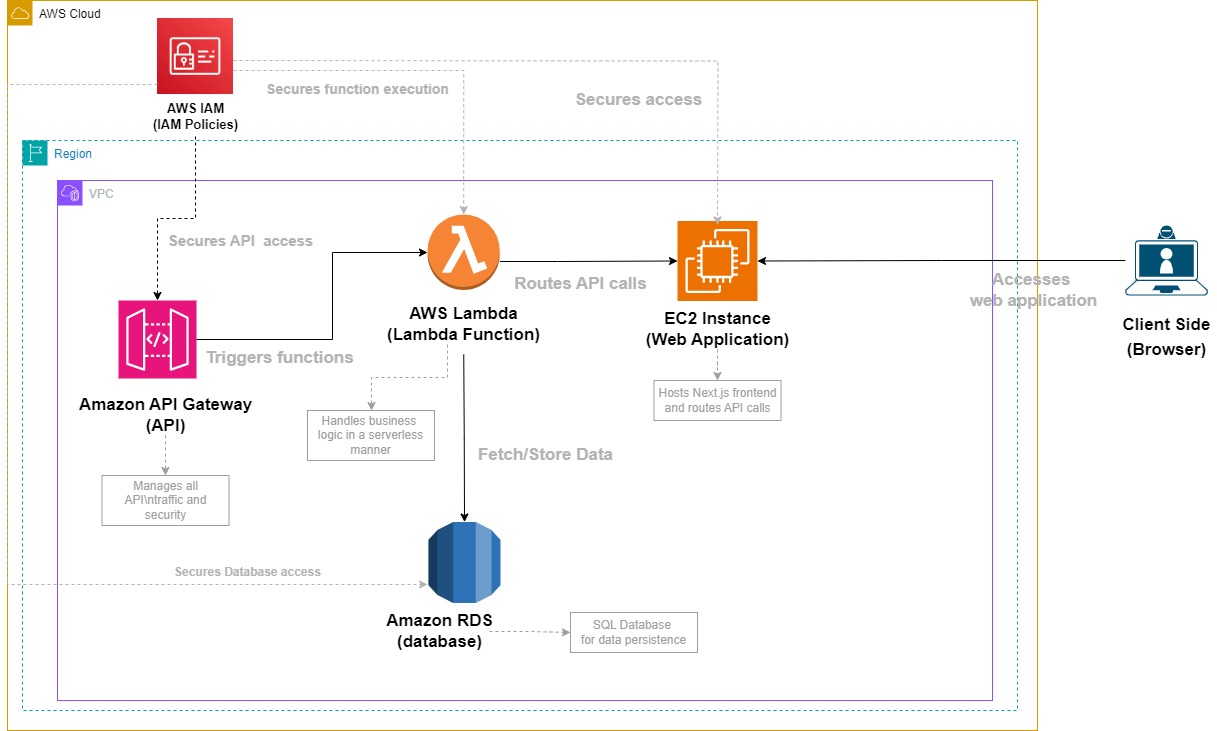Click the 'Handles business logic' note box
Viewport: 1217px width, 731px height.
tap(370, 435)
